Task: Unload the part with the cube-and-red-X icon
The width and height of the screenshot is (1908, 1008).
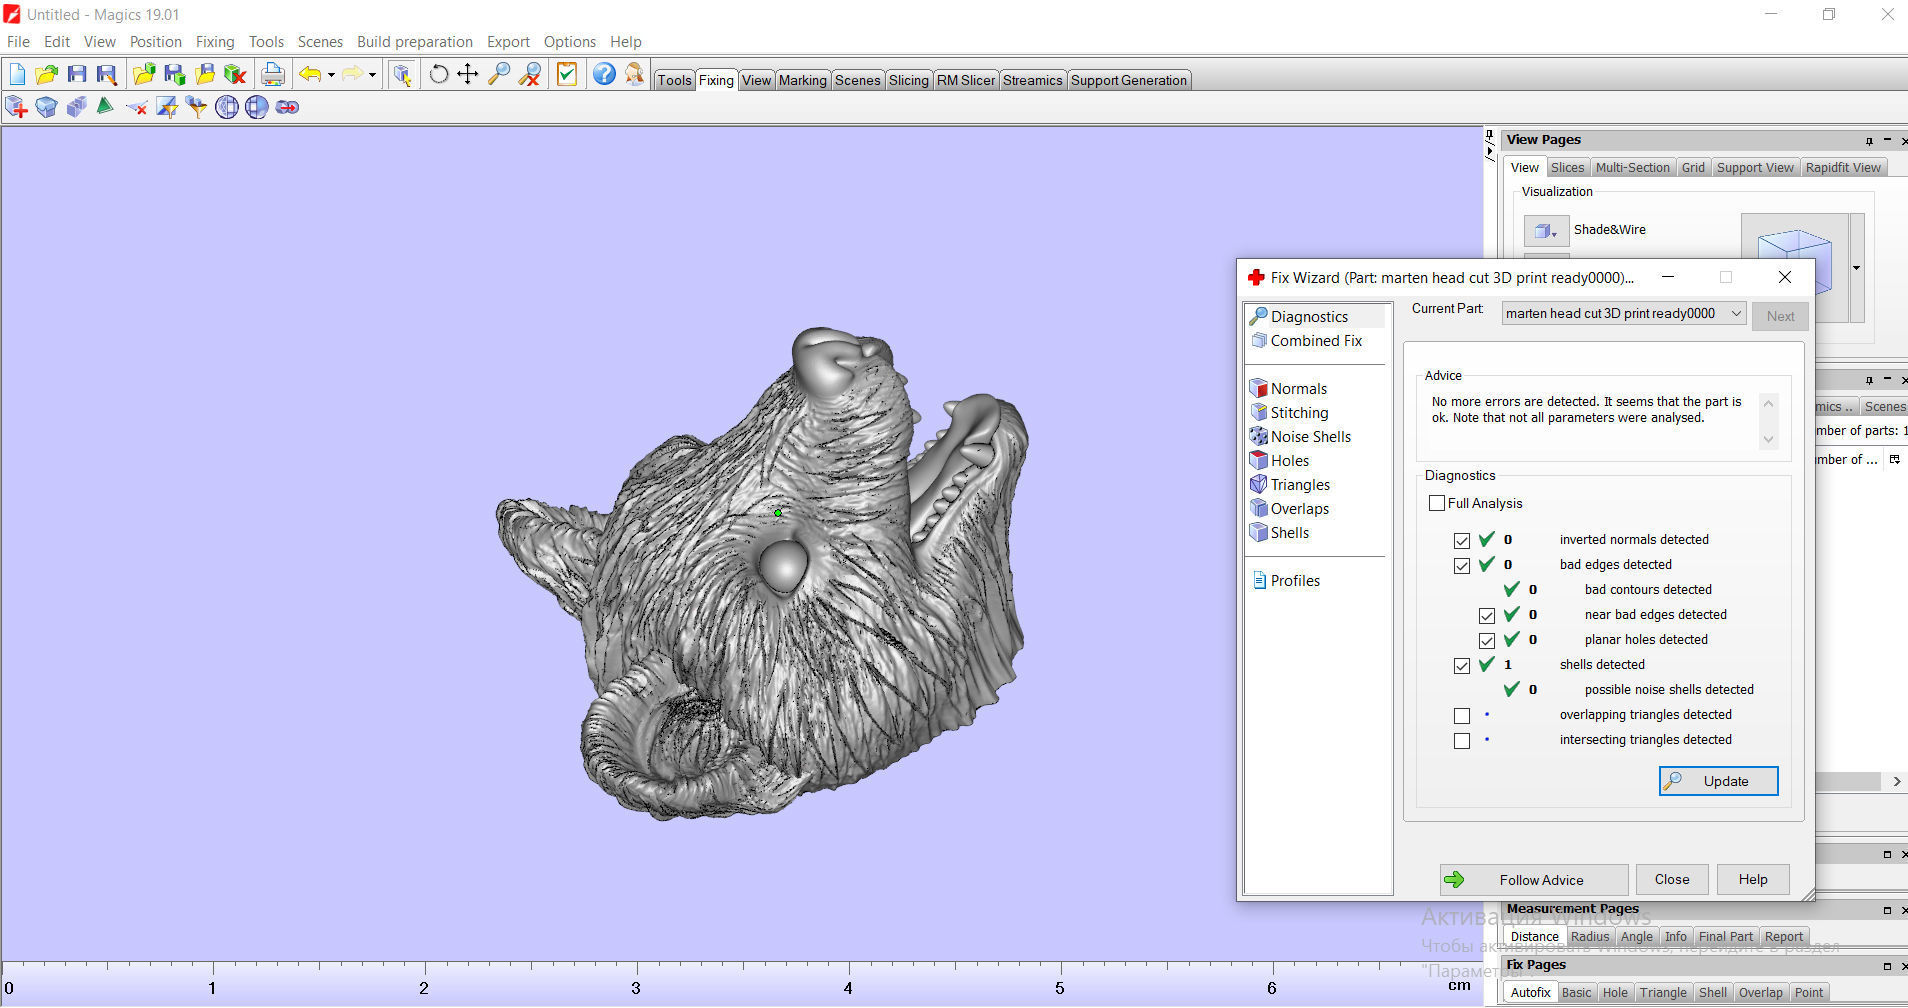Action: [235, 74]
